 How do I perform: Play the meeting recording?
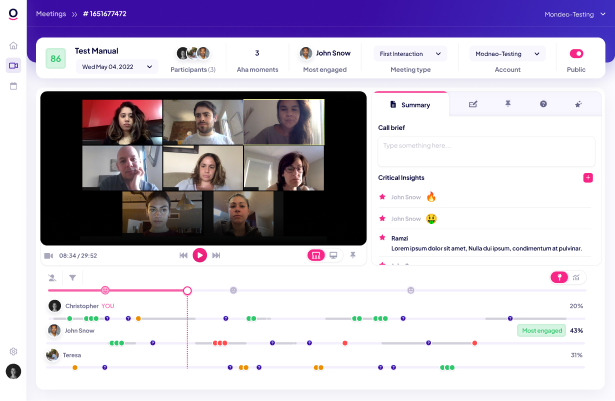coord(200,255)
